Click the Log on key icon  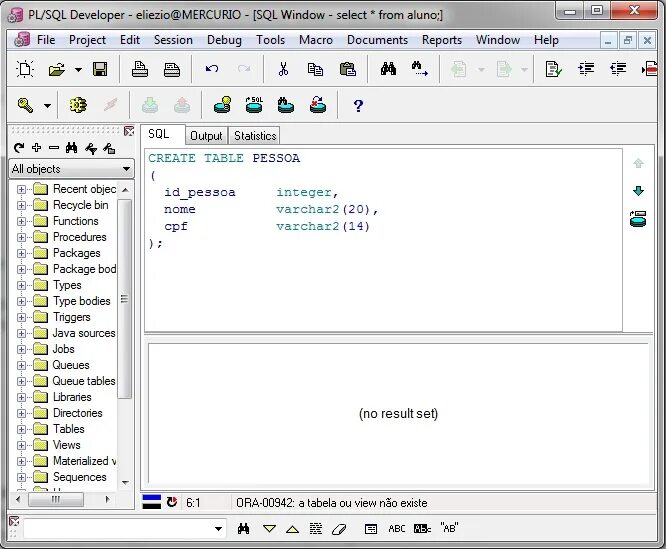coord(25,105)
